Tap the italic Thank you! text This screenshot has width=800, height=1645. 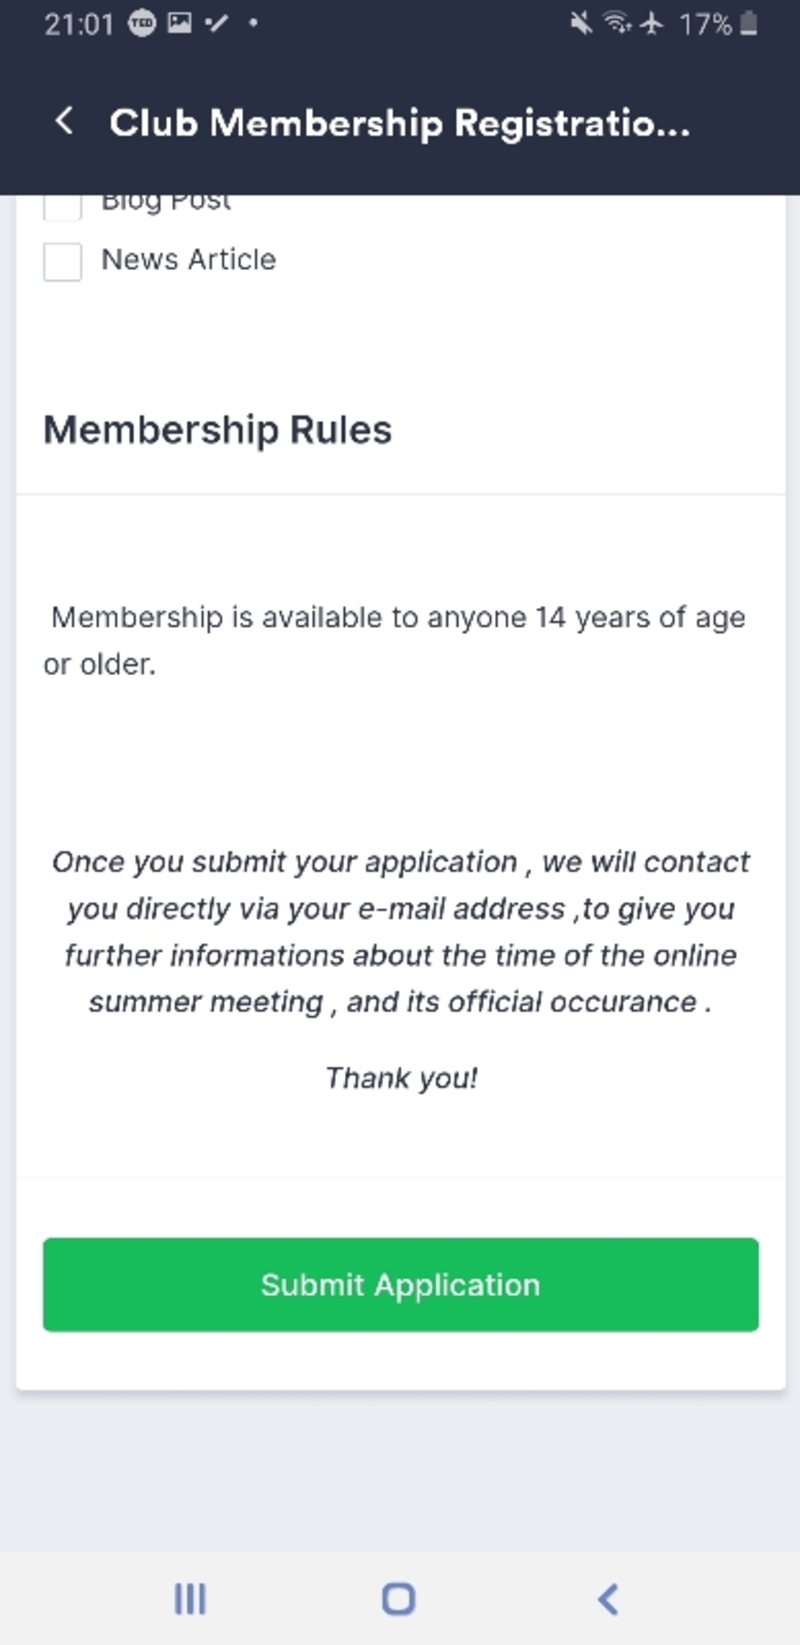(x=401, y=1078)
